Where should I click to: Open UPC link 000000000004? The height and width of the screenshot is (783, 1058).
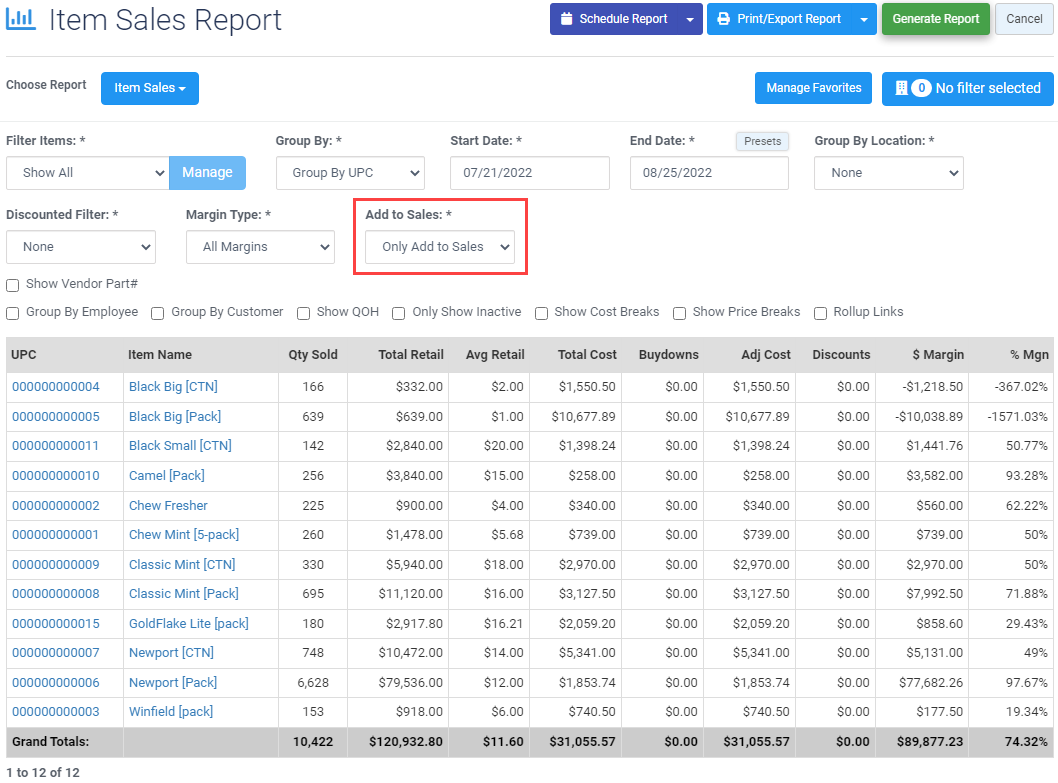[56, 387]
